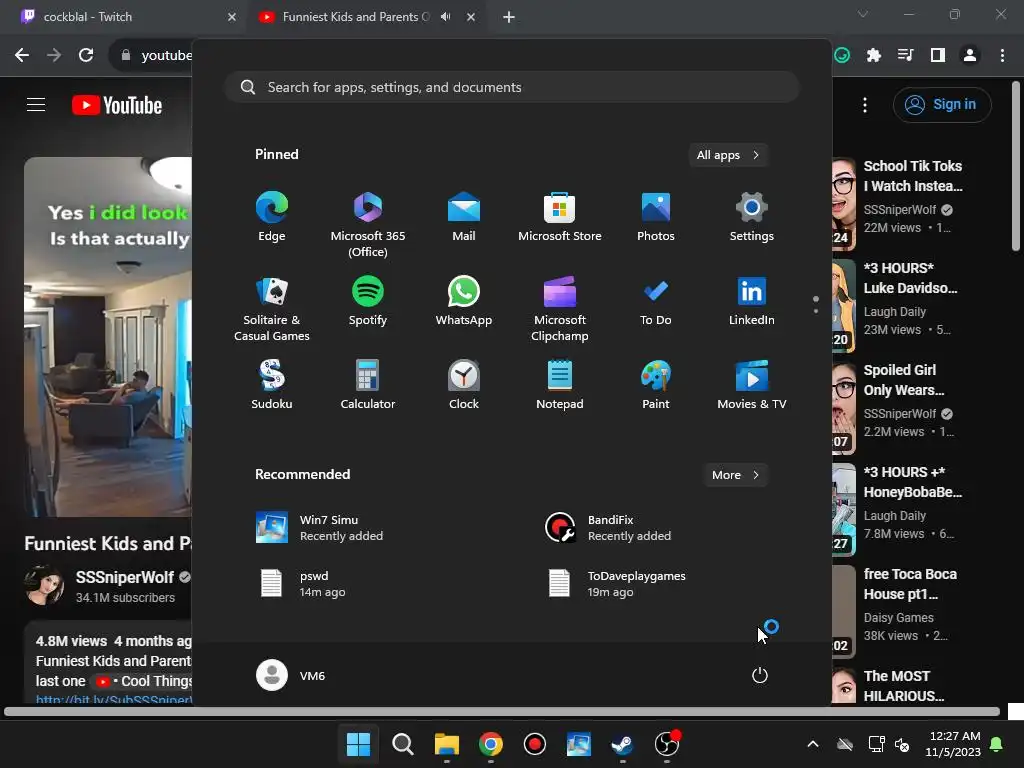Mute the YouTube tab audio icon
The height and width of the screenshot is (768, 1024).
coord(445,17)
